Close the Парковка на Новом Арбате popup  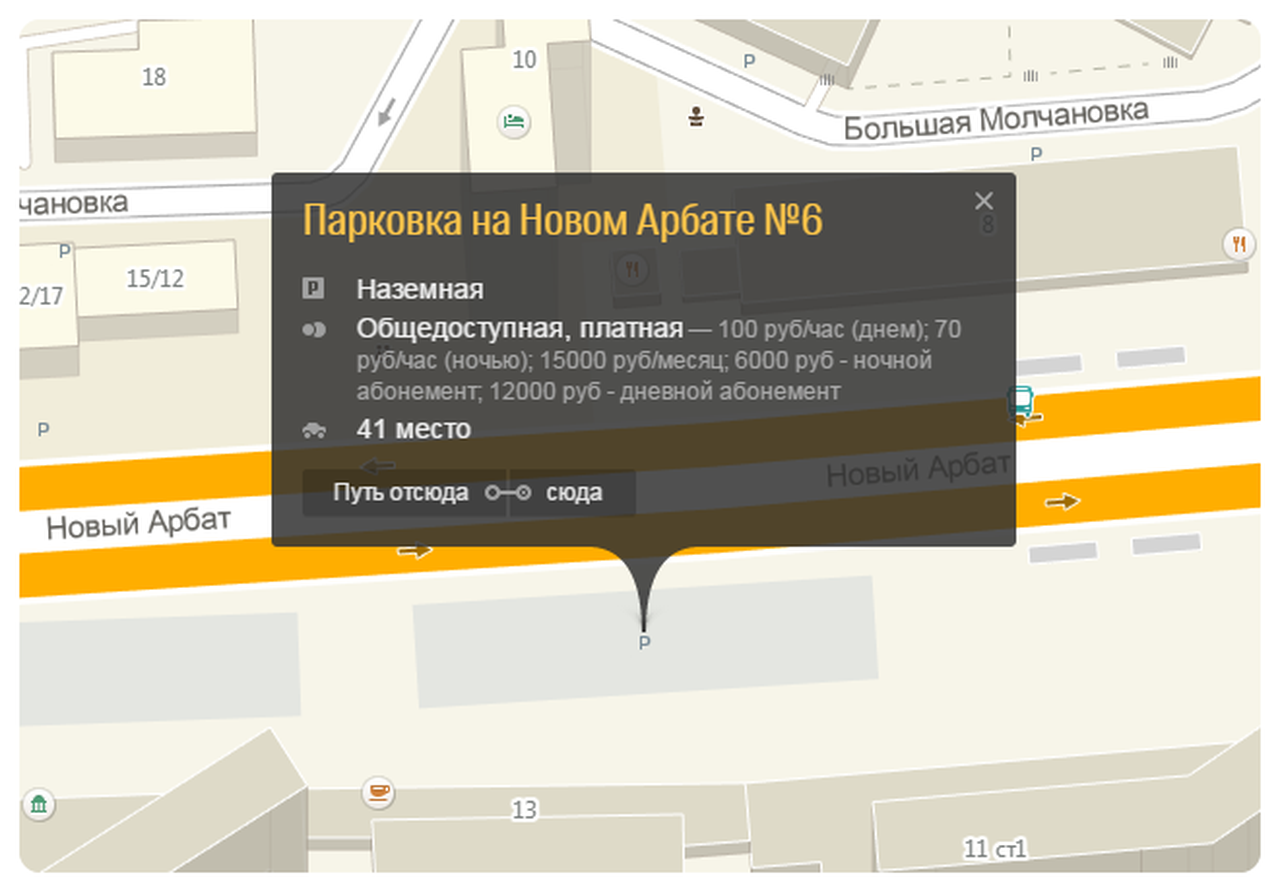coord(984,200)
